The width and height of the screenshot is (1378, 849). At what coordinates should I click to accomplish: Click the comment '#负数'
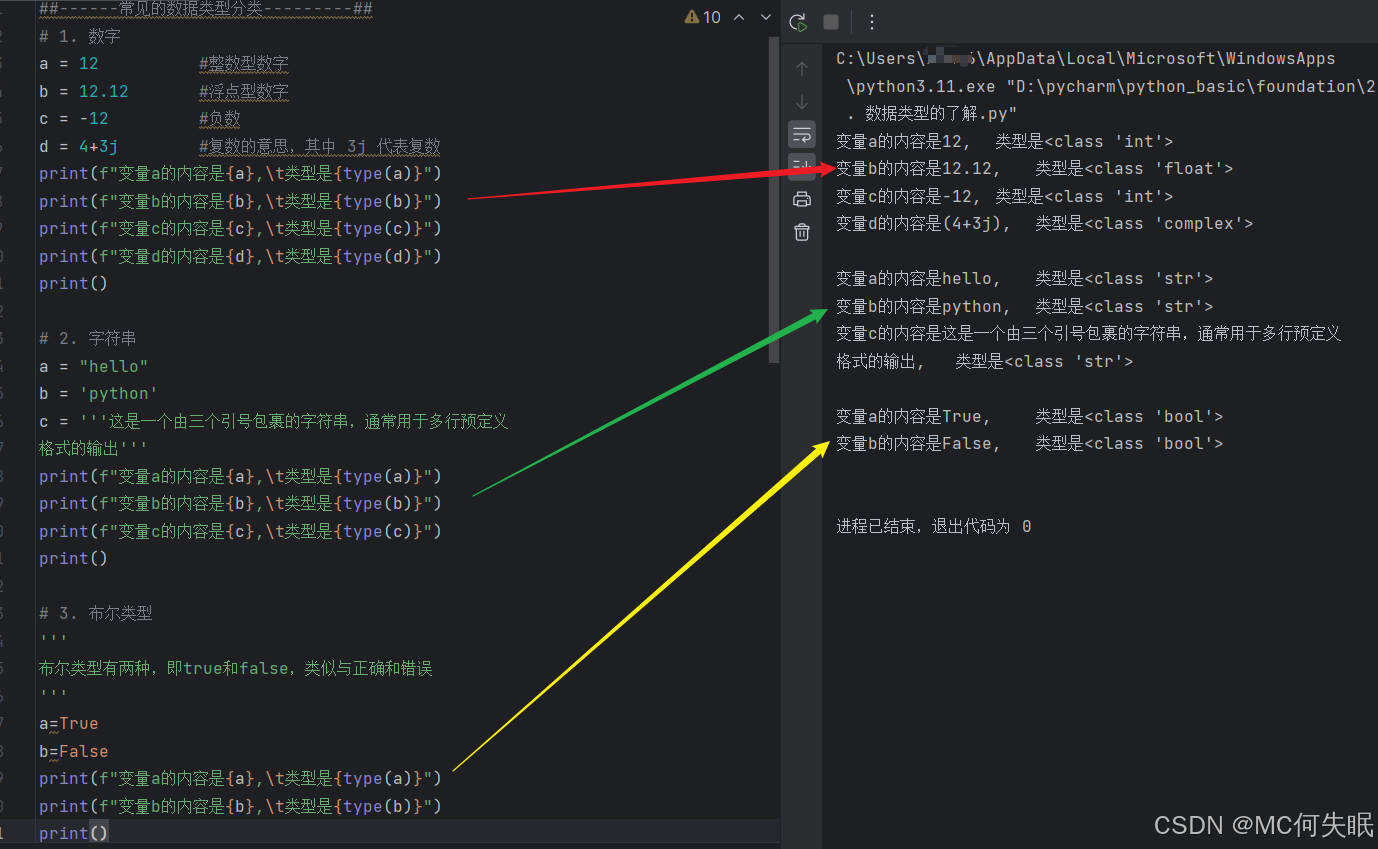[220, 119]
